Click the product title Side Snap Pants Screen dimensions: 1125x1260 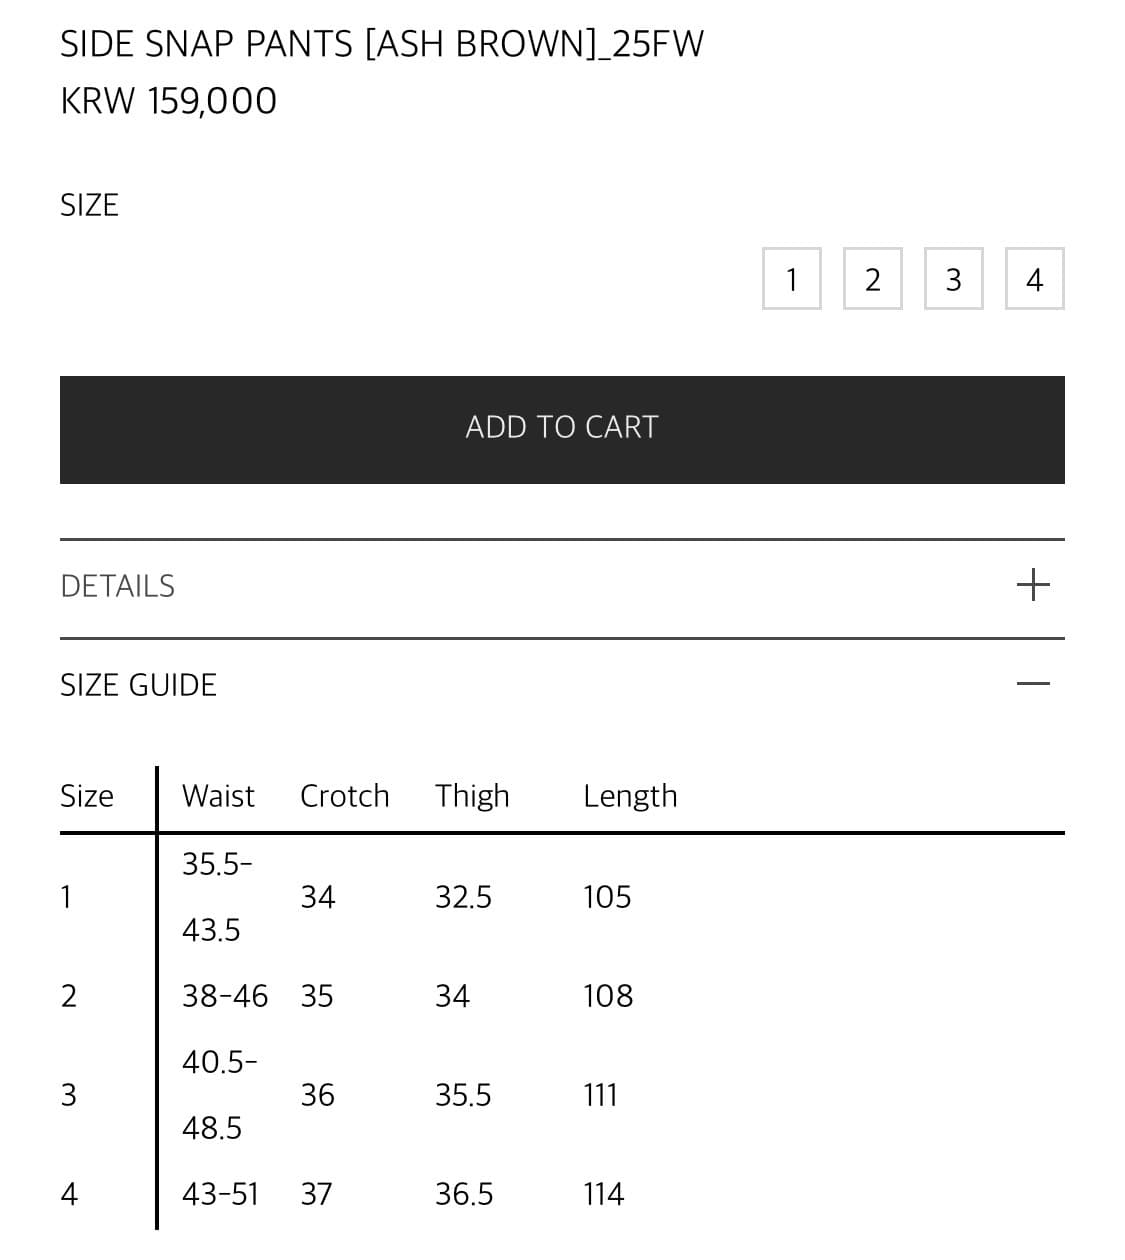[x=381, y=44]
